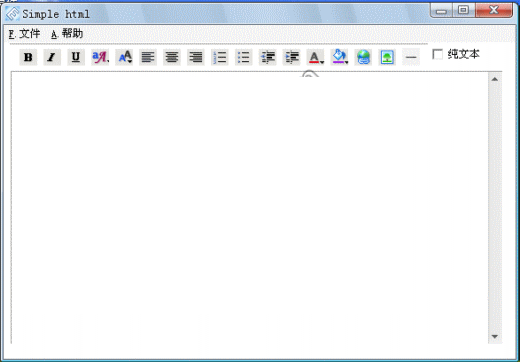This screenshot has height=362, width=520.
Task: Open the 文件 menu
Action: pyautogui.click(x=24, y=34)
